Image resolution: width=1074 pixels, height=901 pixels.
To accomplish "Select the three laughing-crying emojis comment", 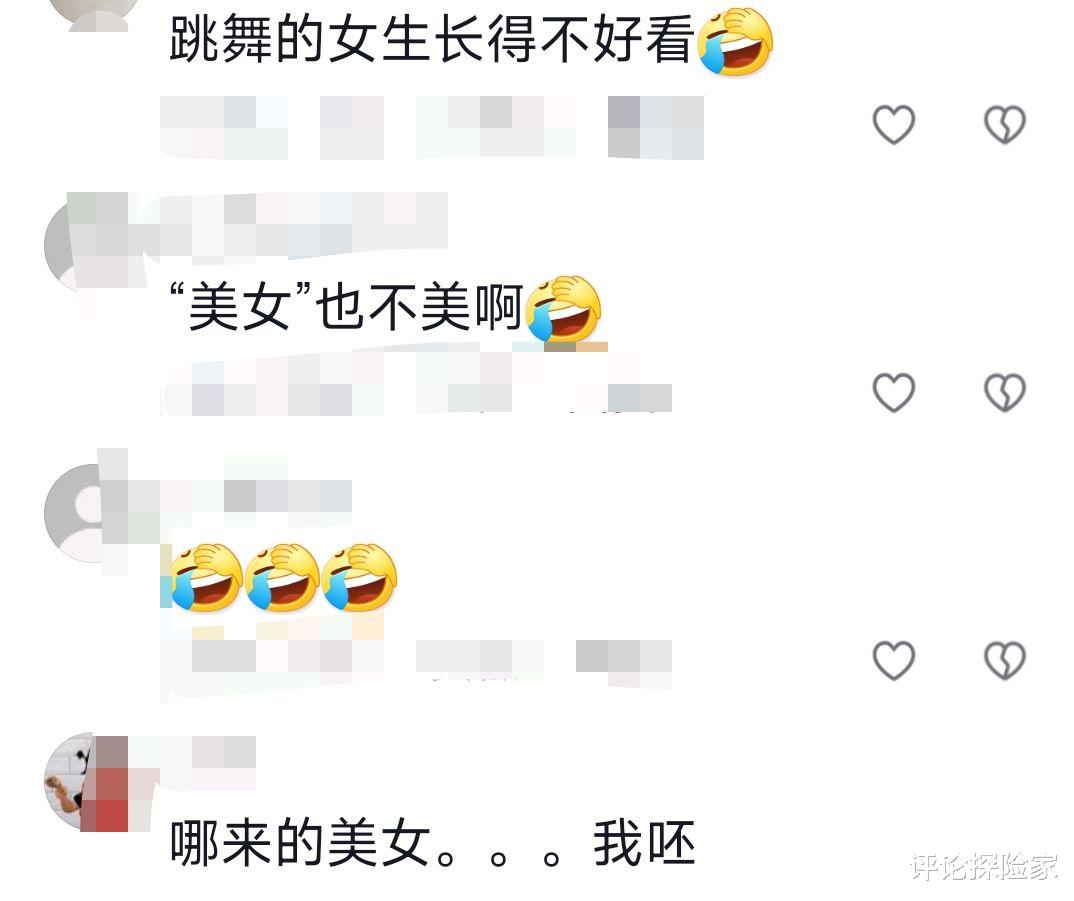I will 283,577.
